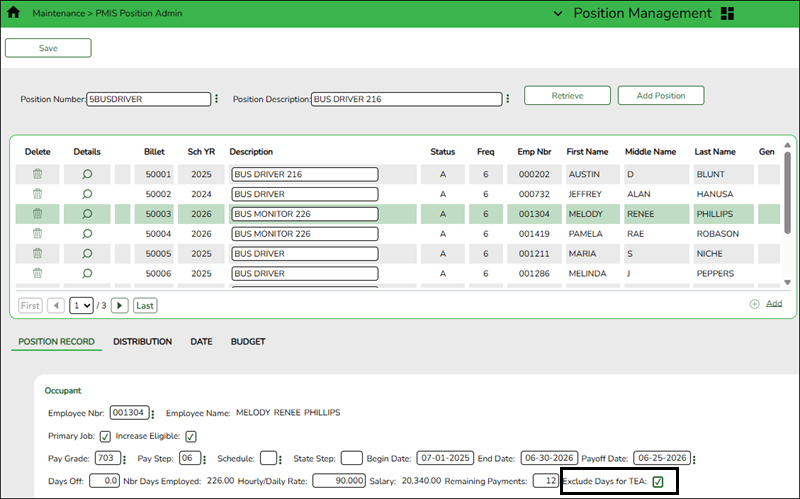Open the Position Management grid menu icon
Screen dimensions: 800x499
coord(727,14)
